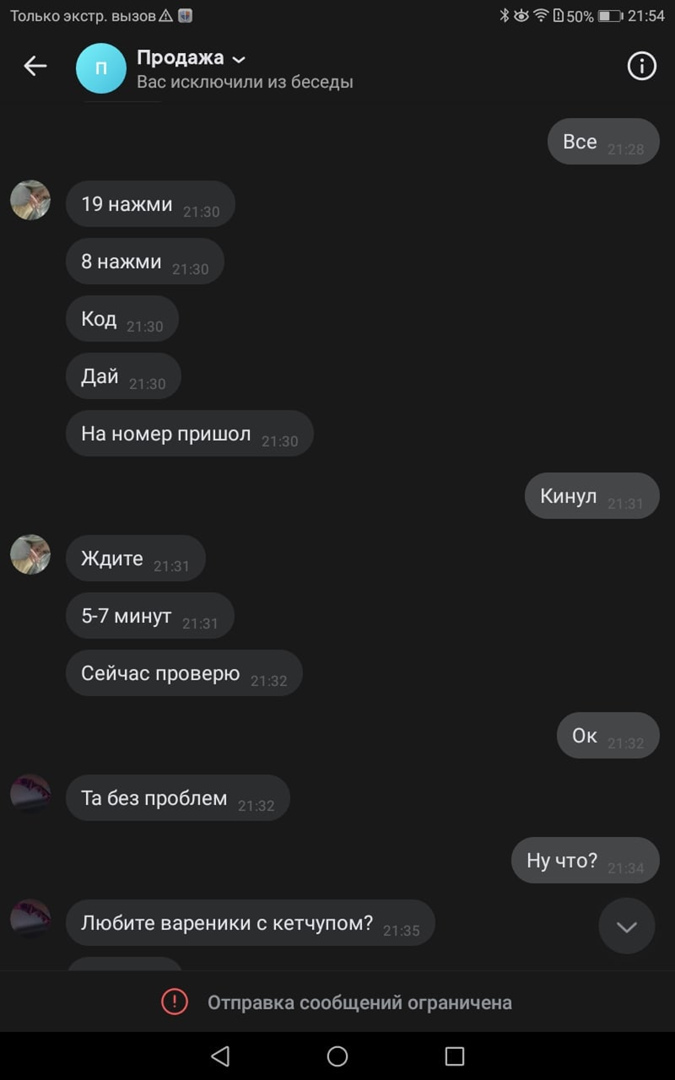Tap 'Вас исключили из беседы' subtitle

point(245,82)
